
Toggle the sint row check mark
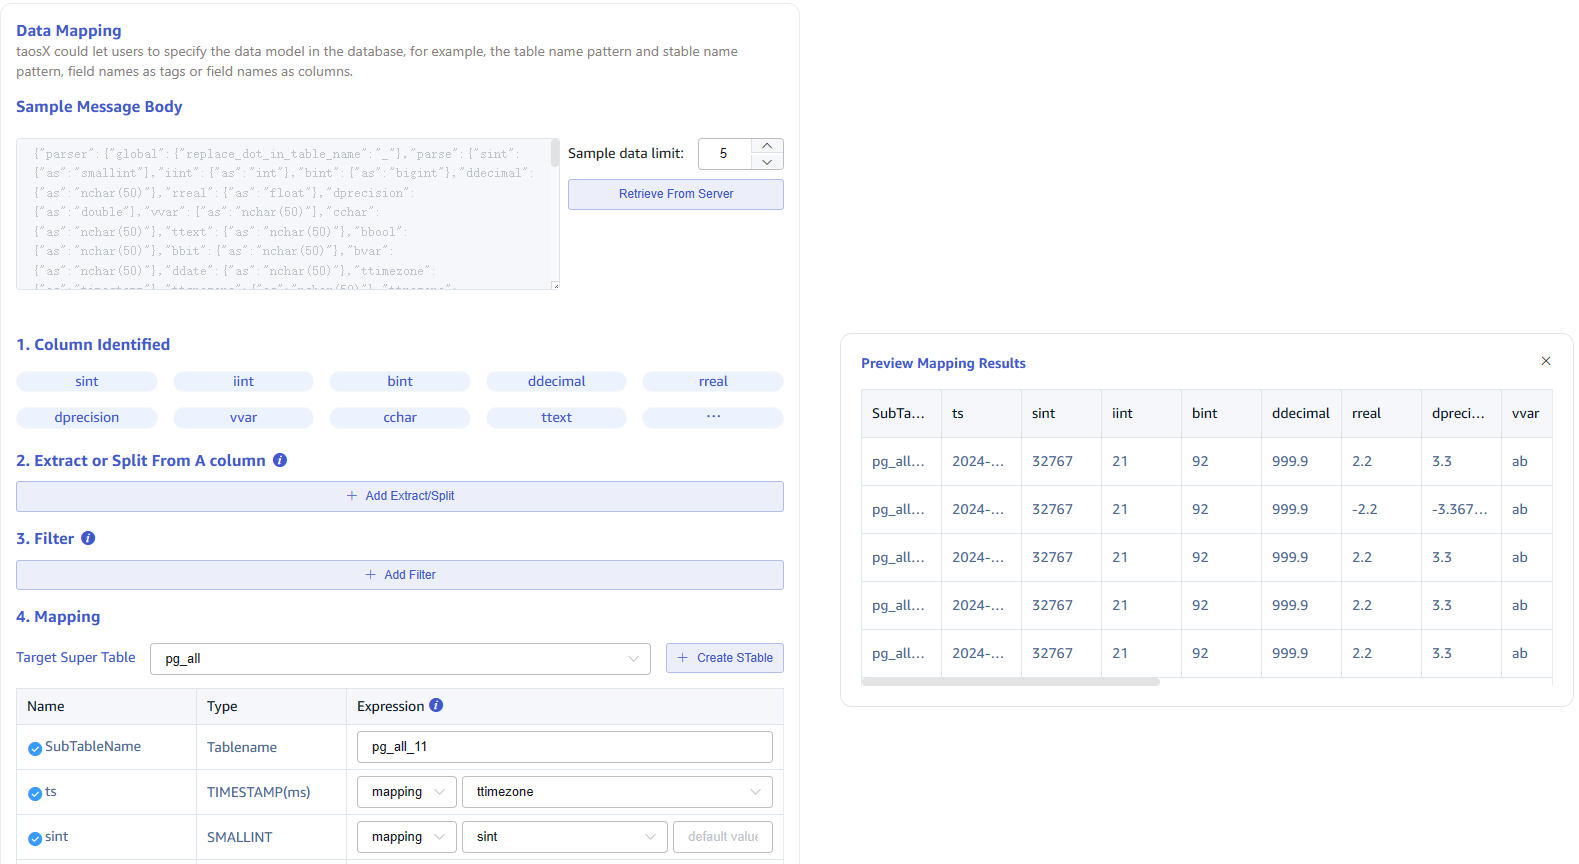click(x=35, y=838)
